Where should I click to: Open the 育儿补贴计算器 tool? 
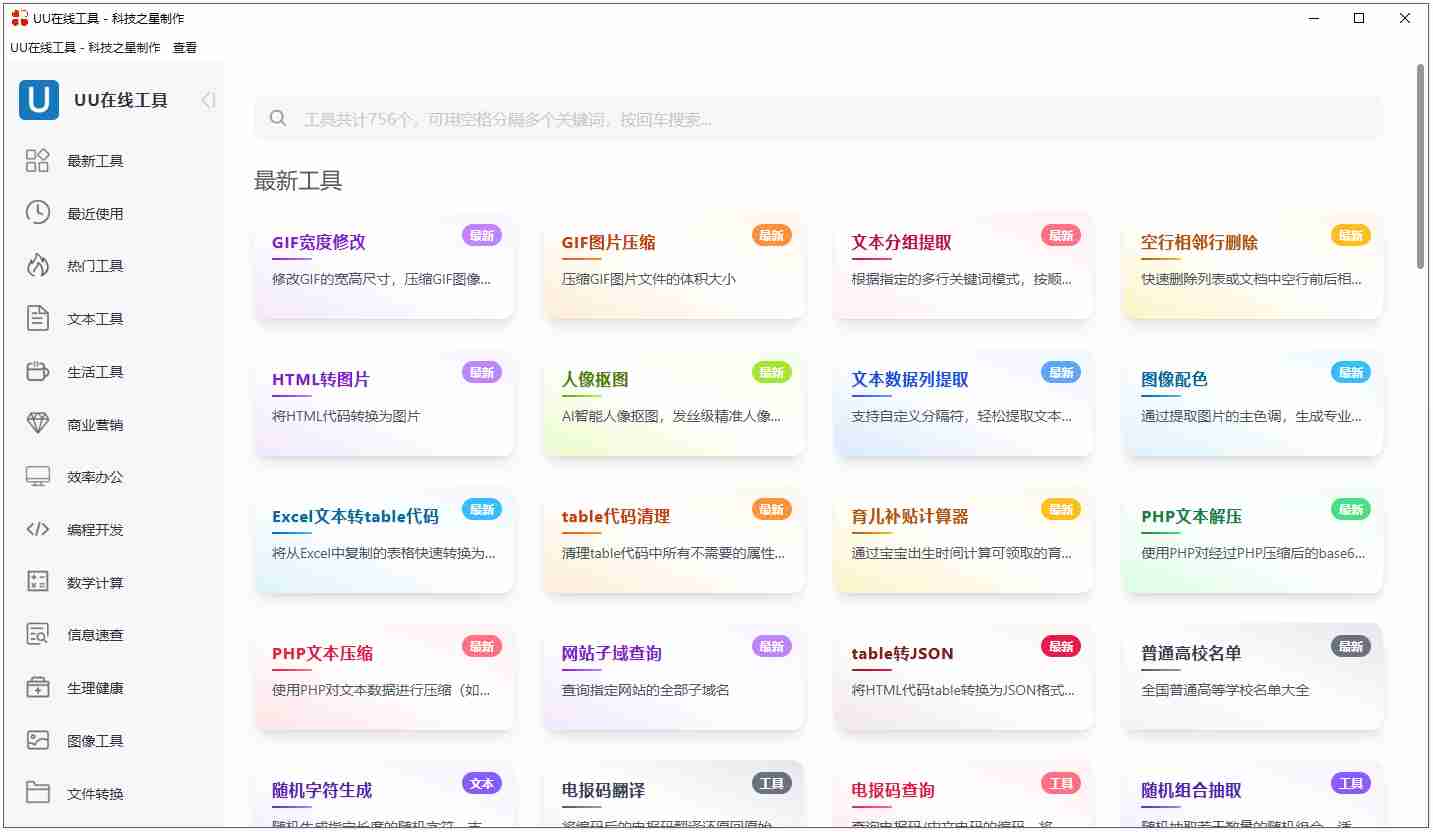tap(962, 541)
